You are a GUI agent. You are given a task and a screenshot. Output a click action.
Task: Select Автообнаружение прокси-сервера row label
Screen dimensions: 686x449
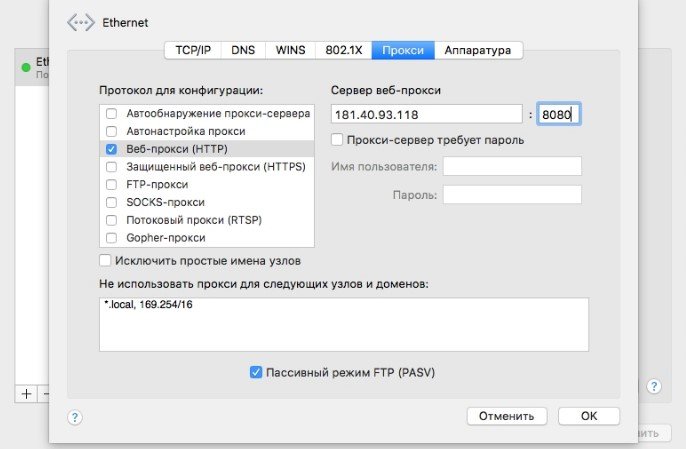218,113
